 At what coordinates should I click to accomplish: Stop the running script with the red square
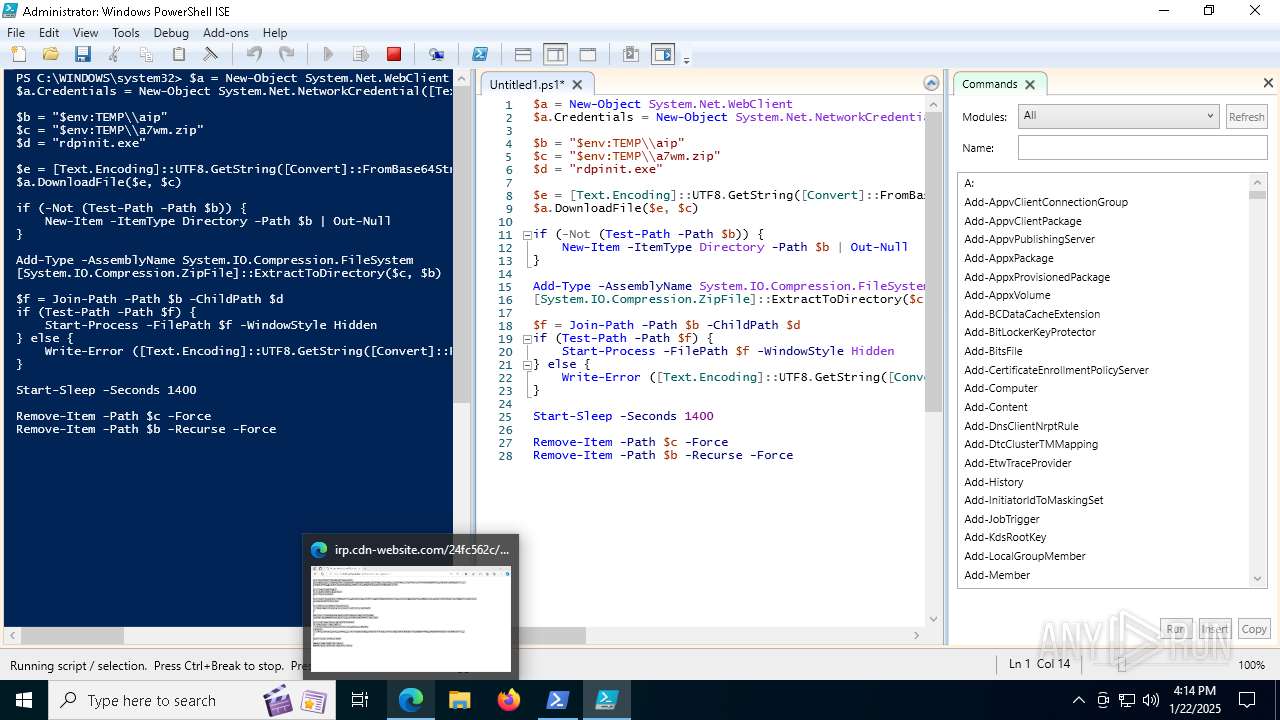coord(394,54)
